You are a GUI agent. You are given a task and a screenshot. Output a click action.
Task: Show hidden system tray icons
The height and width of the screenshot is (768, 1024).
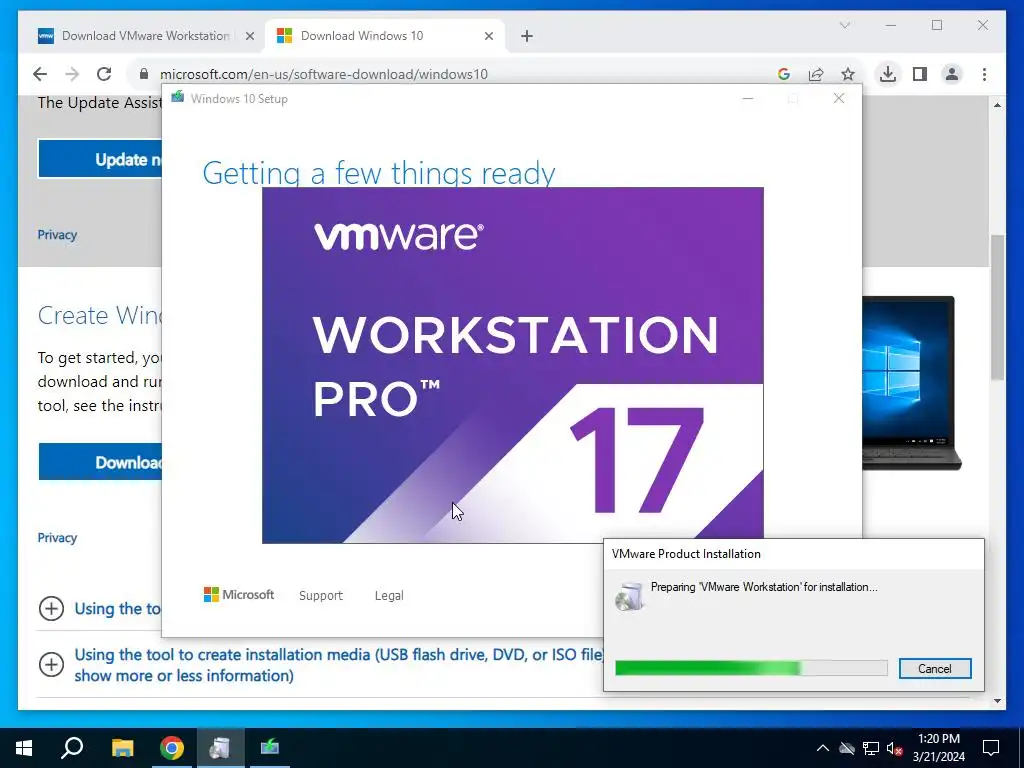[823, 748]
